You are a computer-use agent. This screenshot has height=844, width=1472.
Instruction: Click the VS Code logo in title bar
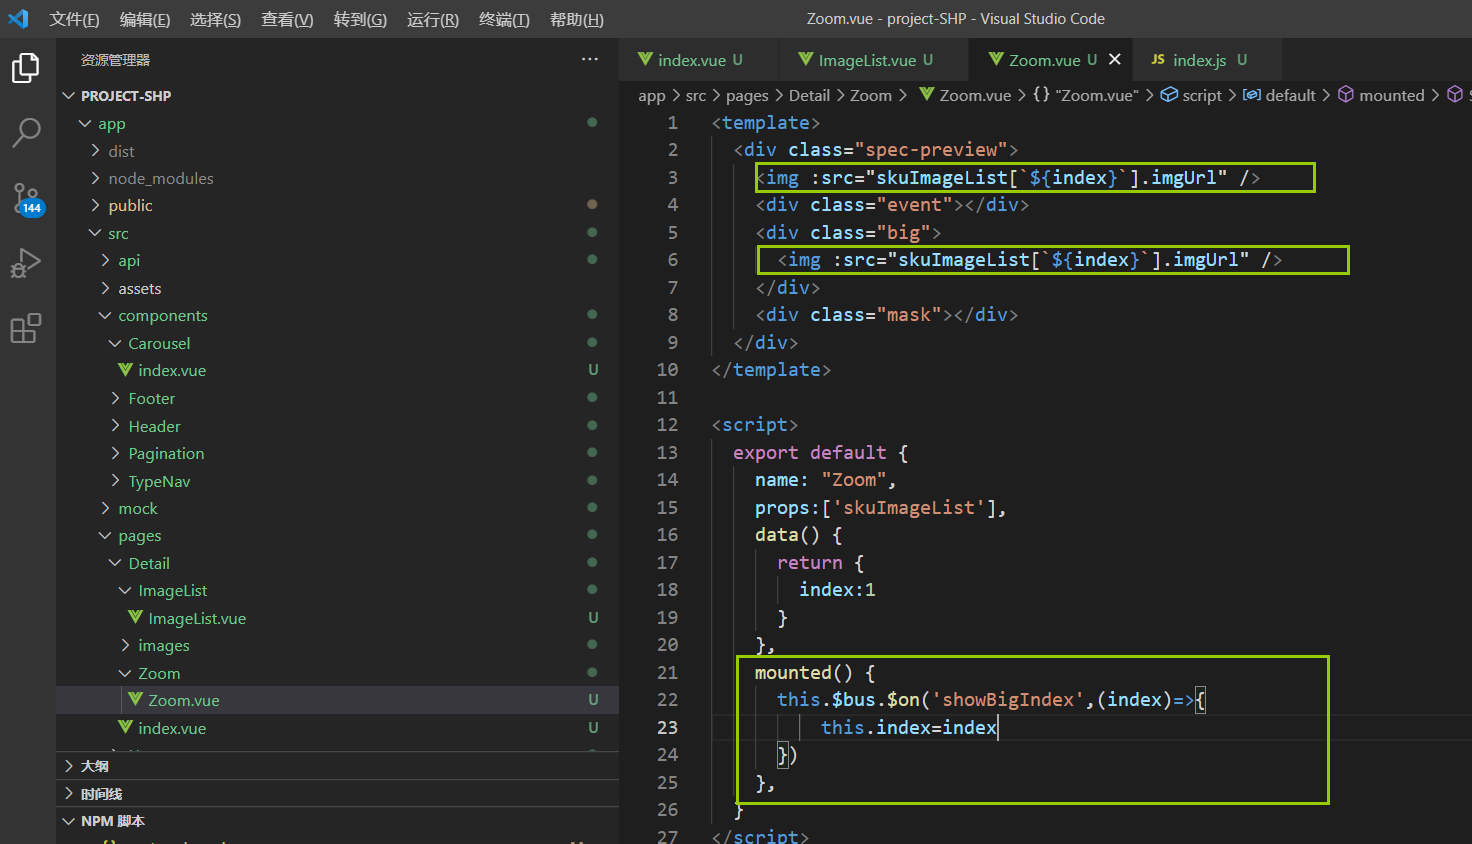pos(18,19)
